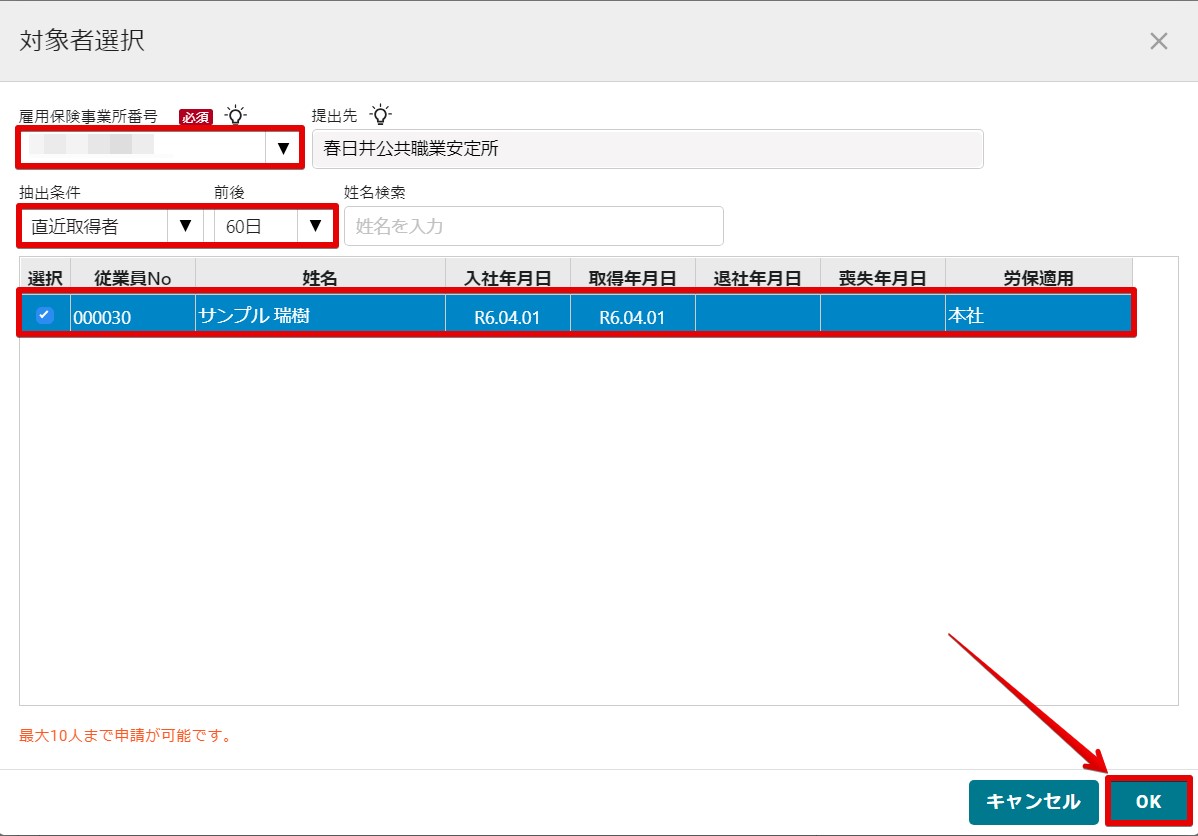Click the 選択 column header
Viewport: 1198px width, 836px height.
click(x=45, y=278)
